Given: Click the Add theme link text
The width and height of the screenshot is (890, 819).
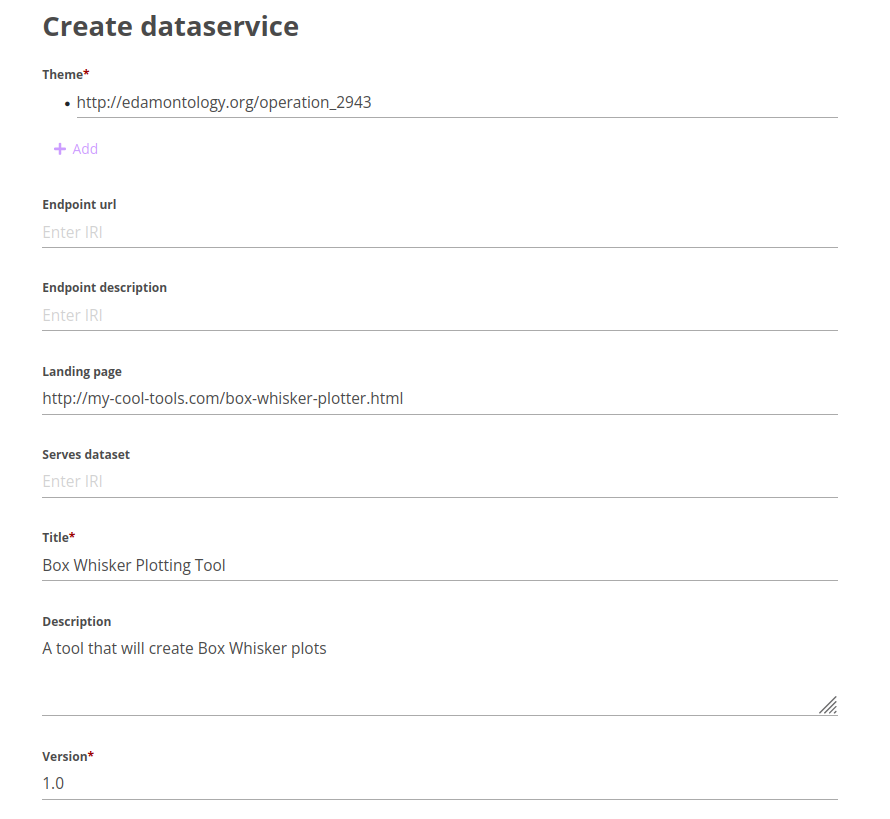Looking at the screenshot, I should tap(85, 149).
